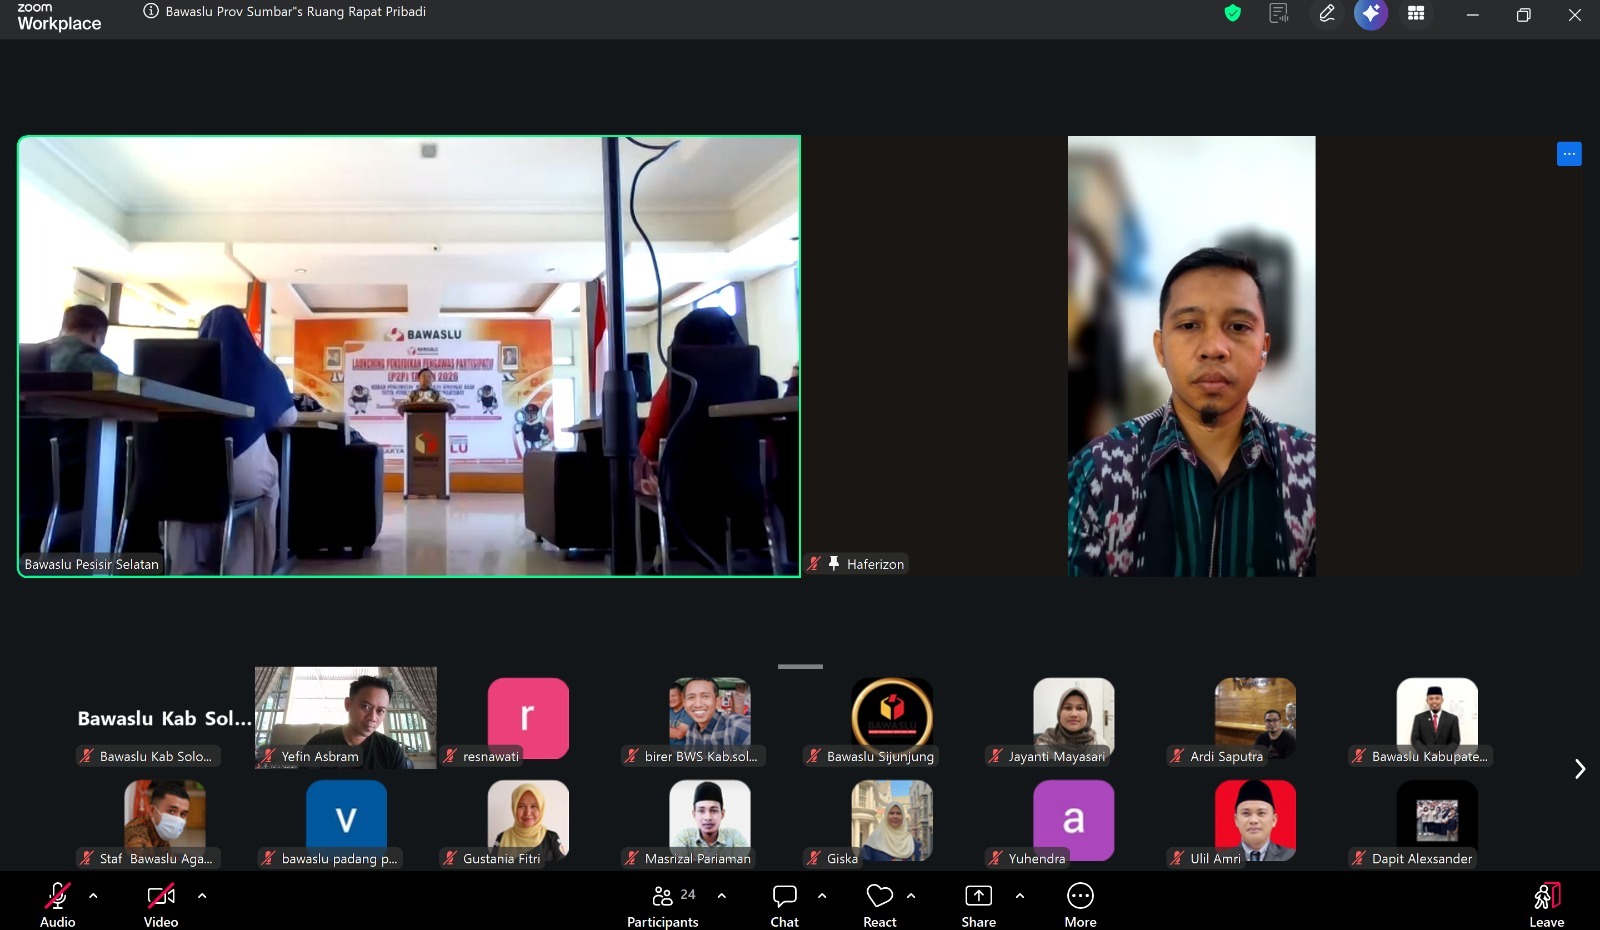The height and width of the screenshot is (930, 1600).
Task: Open options on Haferizon's video tile
Action: (x=1569, y=154)
